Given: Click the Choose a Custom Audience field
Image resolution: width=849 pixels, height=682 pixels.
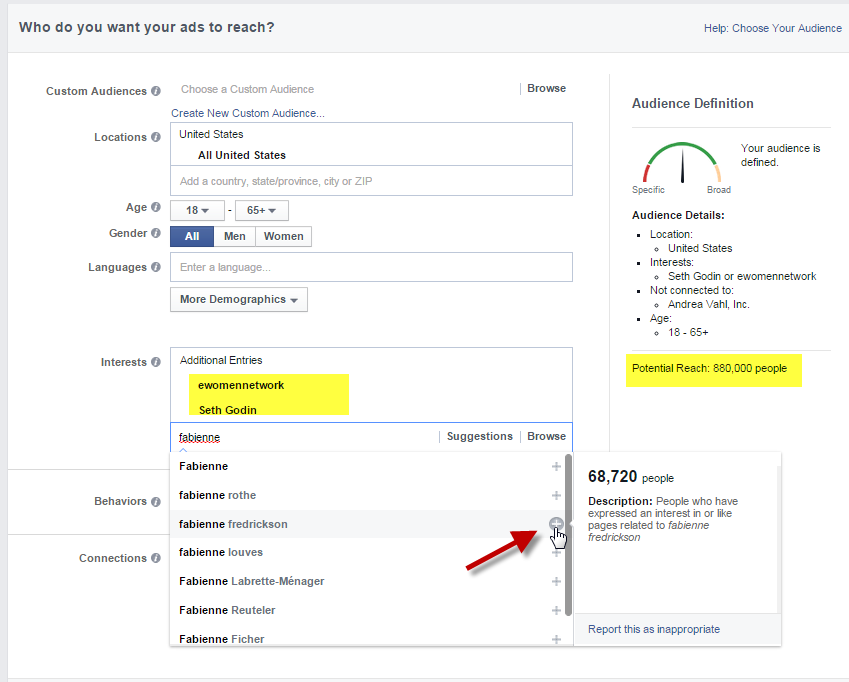Looking at the screenshot, I should 347,89.
